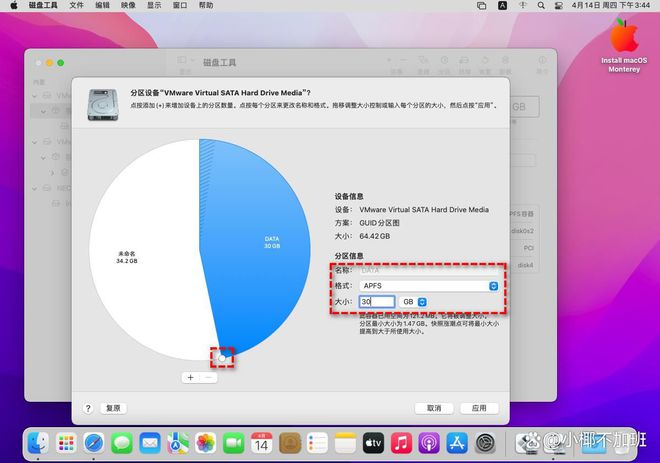Viewport: 660px width, 463px height.
Task: Open the 窗口 menu
Action: tap(180, 5)
